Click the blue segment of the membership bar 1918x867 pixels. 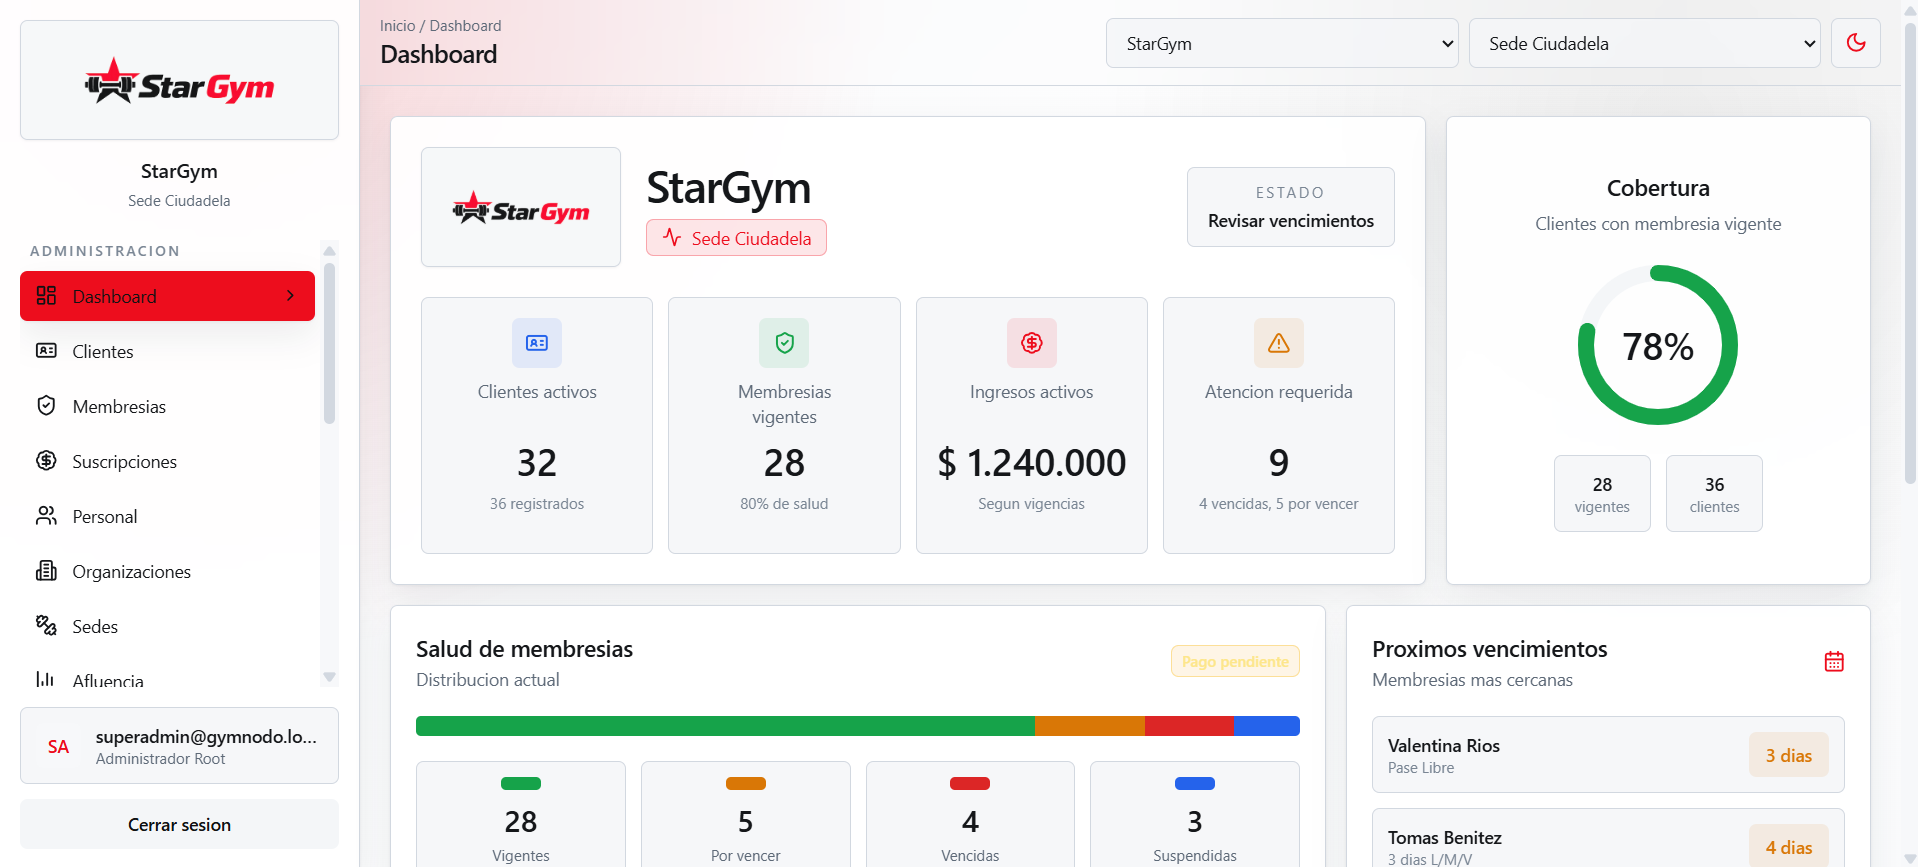click(x=1267, y=726)
